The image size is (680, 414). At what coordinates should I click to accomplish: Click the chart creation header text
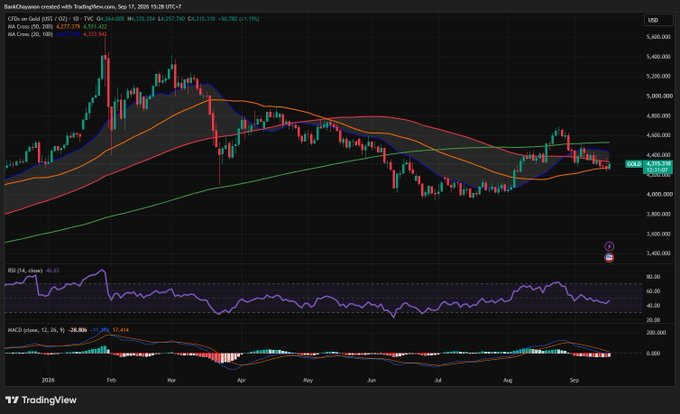click(93, 7)
